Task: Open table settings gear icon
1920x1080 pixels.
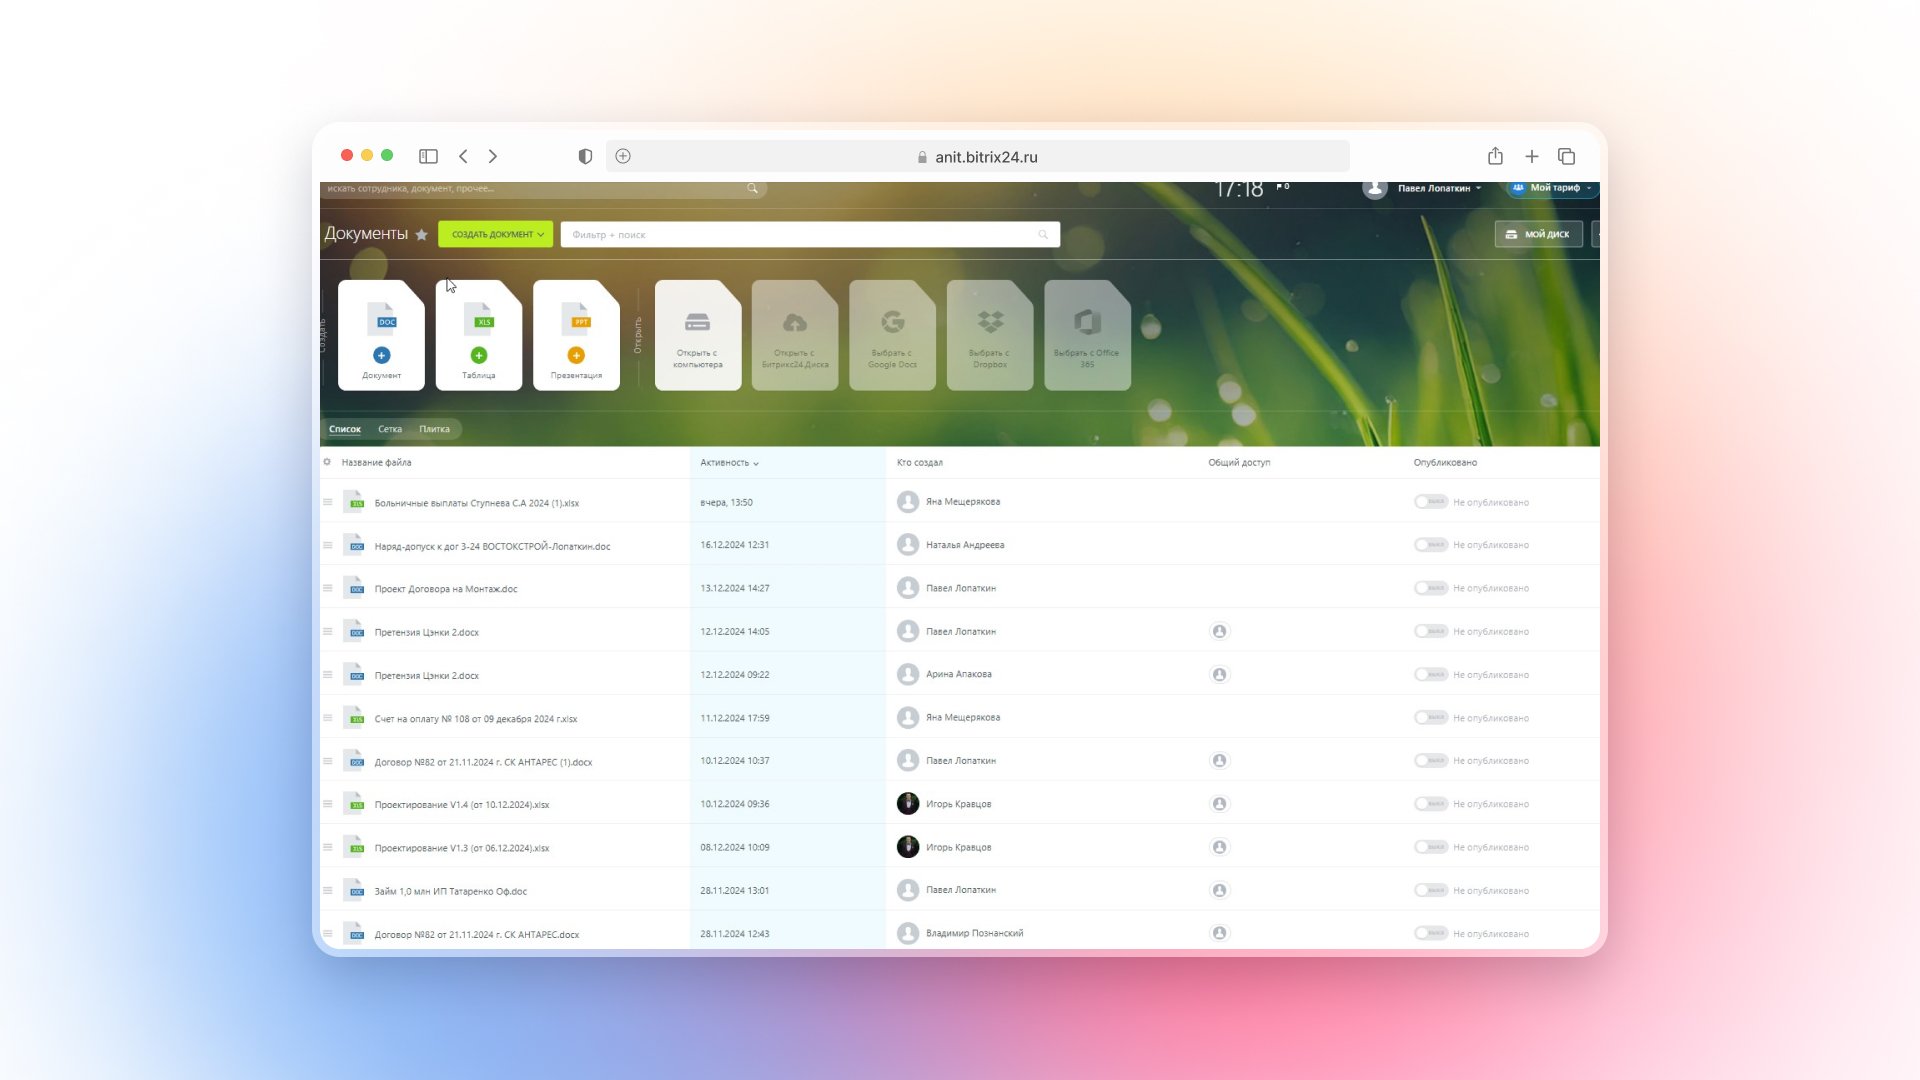Action: point(327,462)
